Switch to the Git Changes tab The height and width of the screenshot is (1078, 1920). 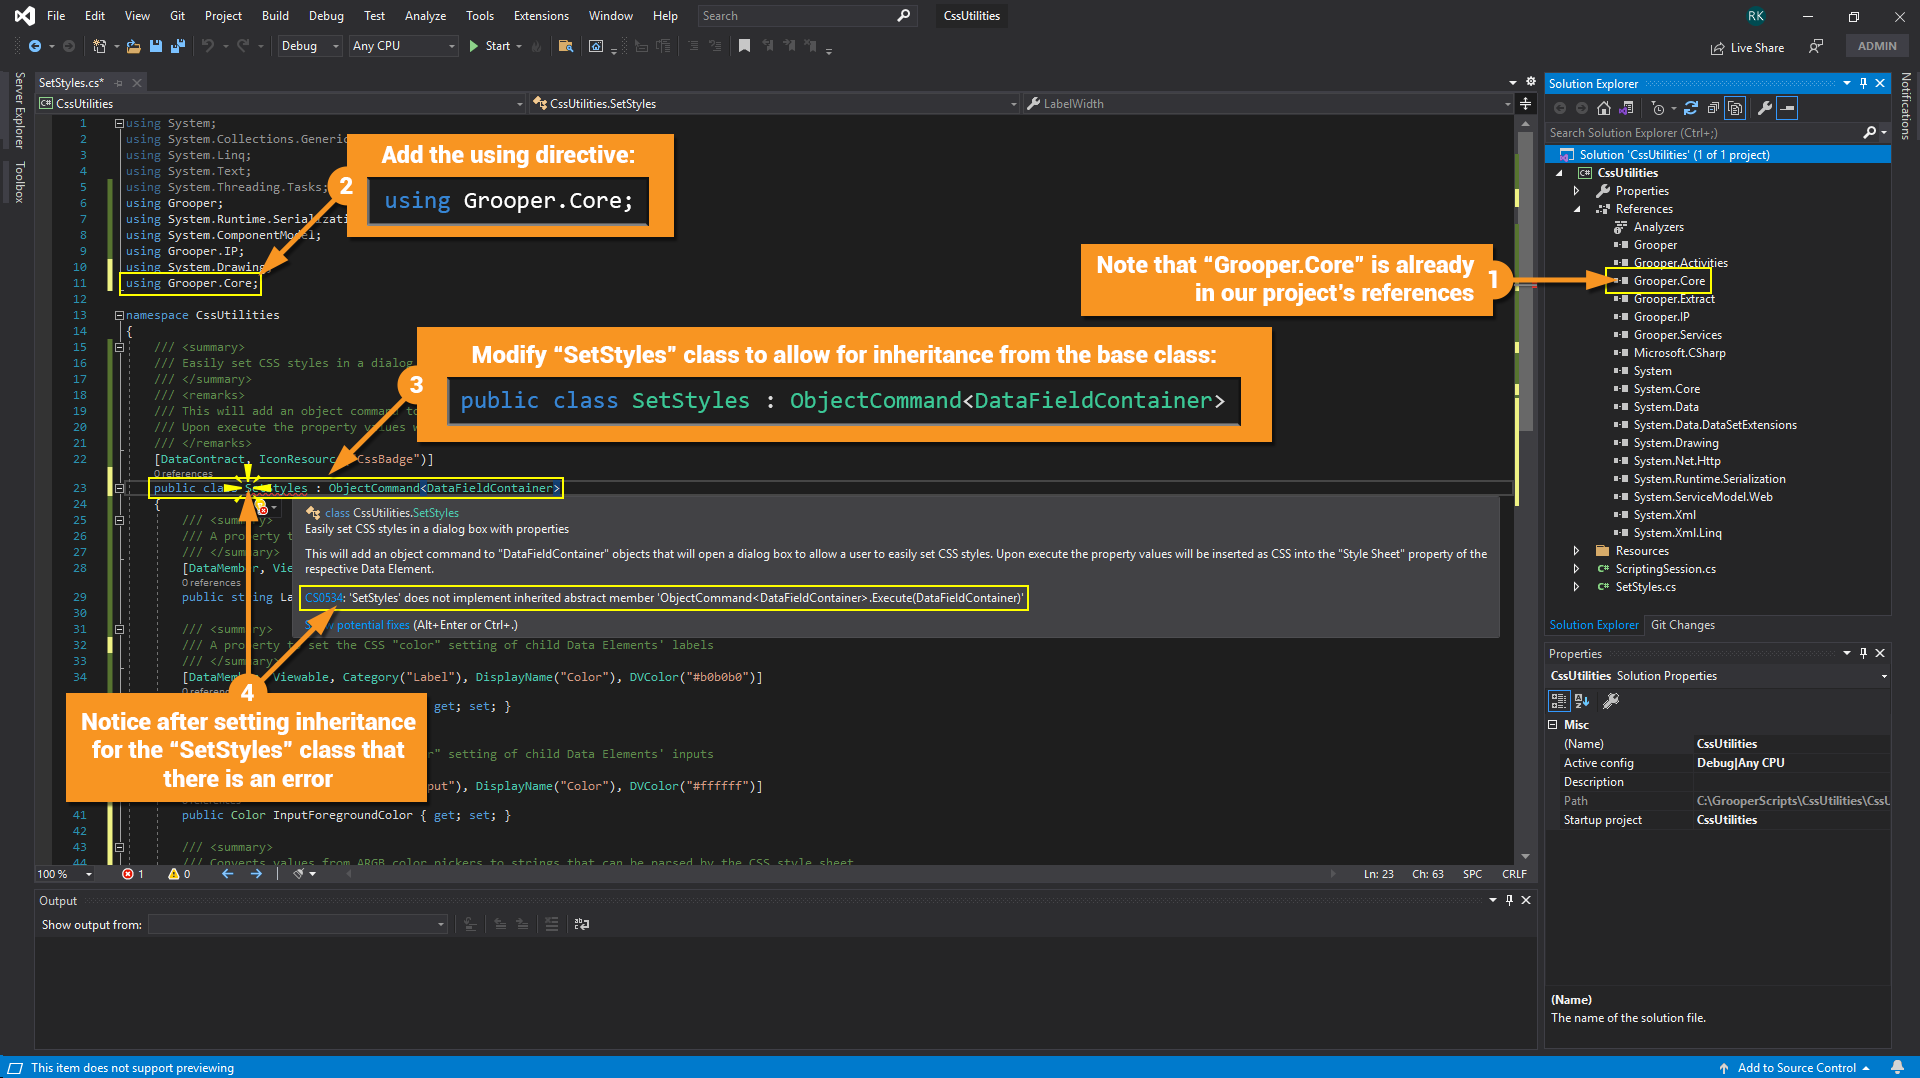(x=1682, y=625)
